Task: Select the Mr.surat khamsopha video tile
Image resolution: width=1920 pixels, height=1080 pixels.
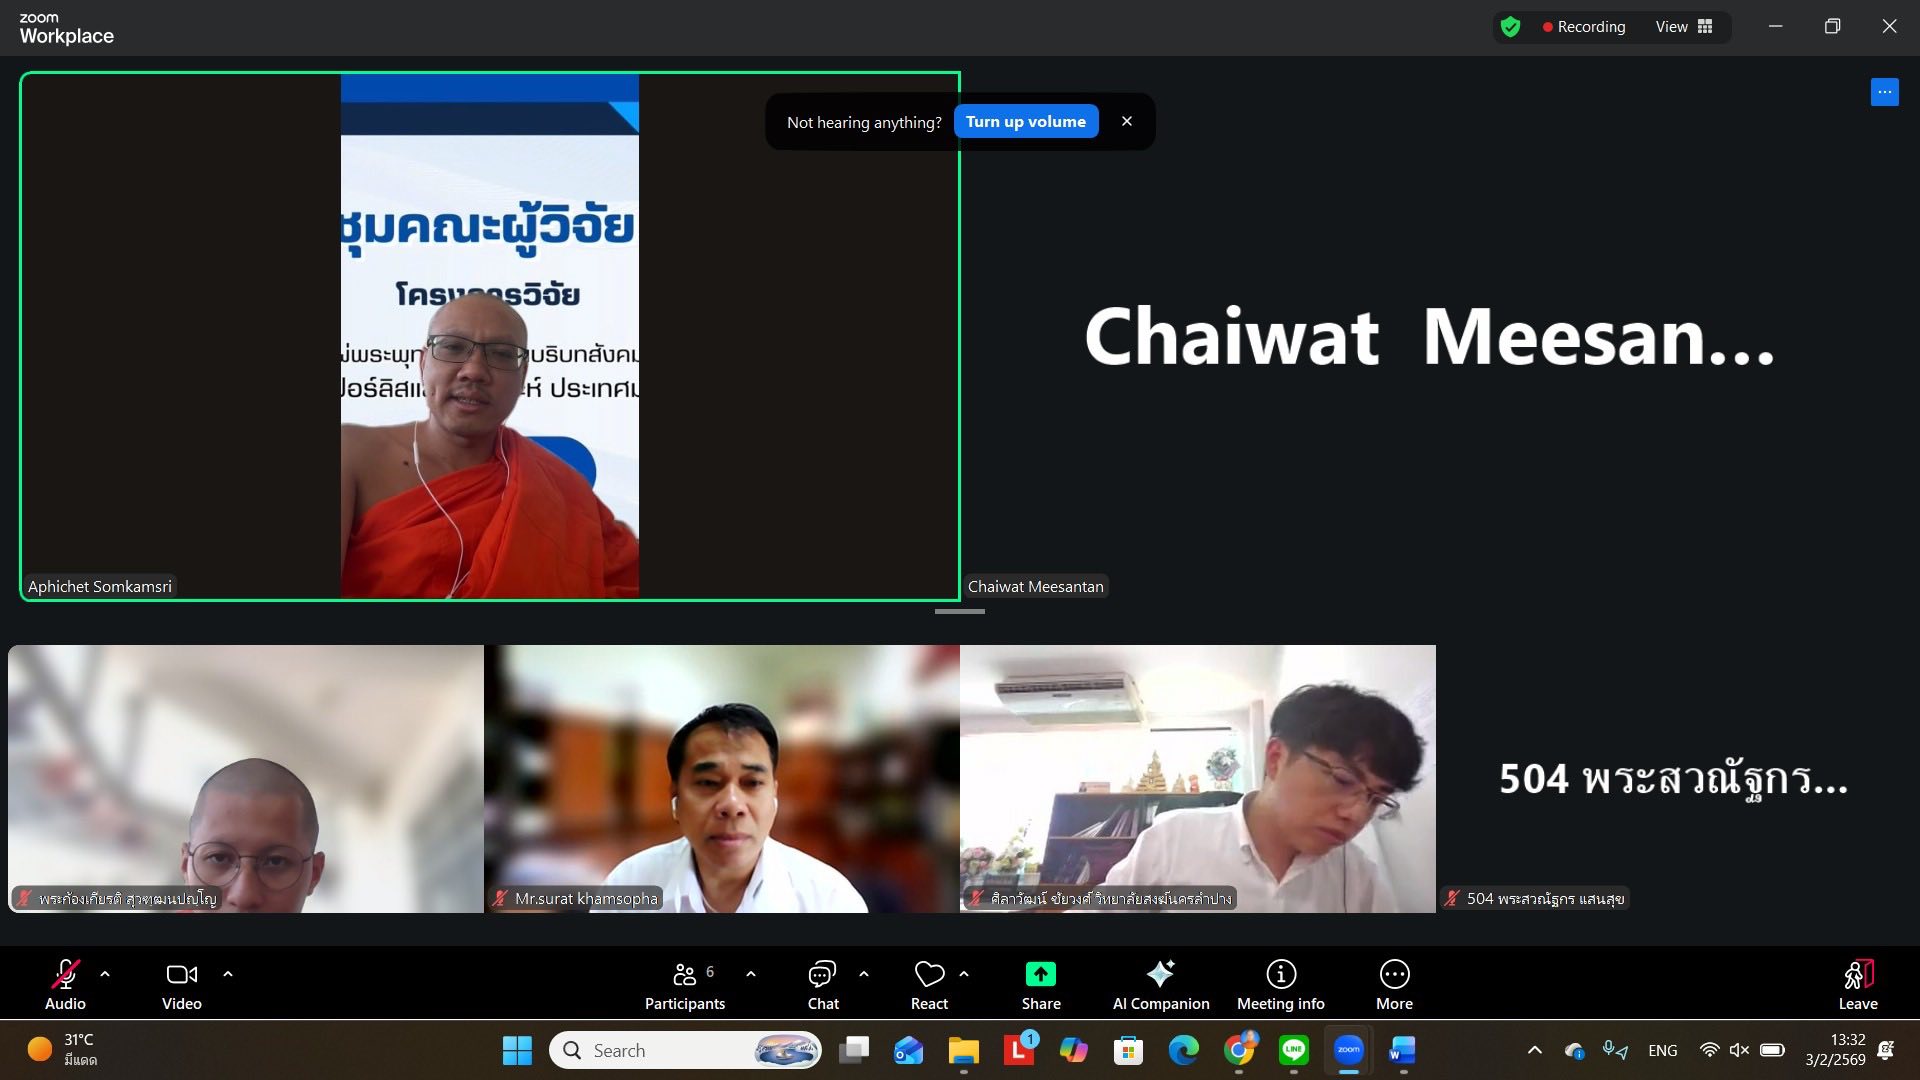Action: pyautogui.click(x=721, y=778)
